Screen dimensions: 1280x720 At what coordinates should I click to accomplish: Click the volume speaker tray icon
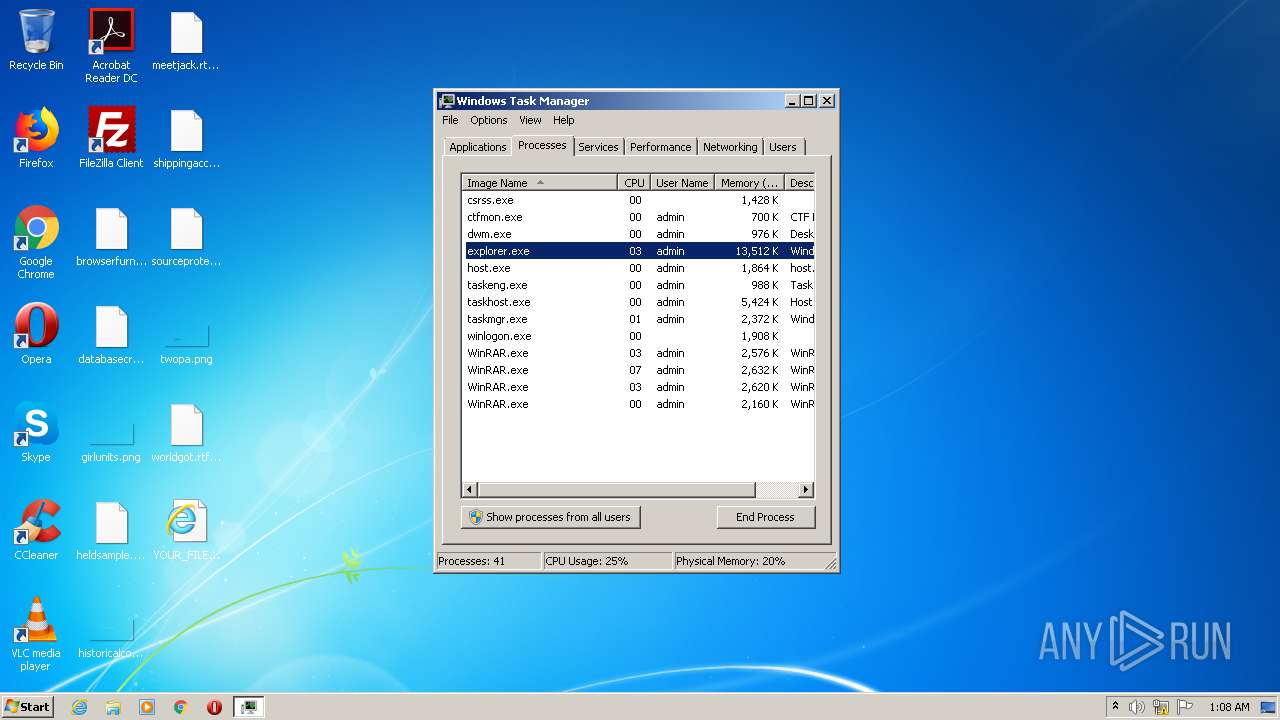click(x=1137, y=707)
